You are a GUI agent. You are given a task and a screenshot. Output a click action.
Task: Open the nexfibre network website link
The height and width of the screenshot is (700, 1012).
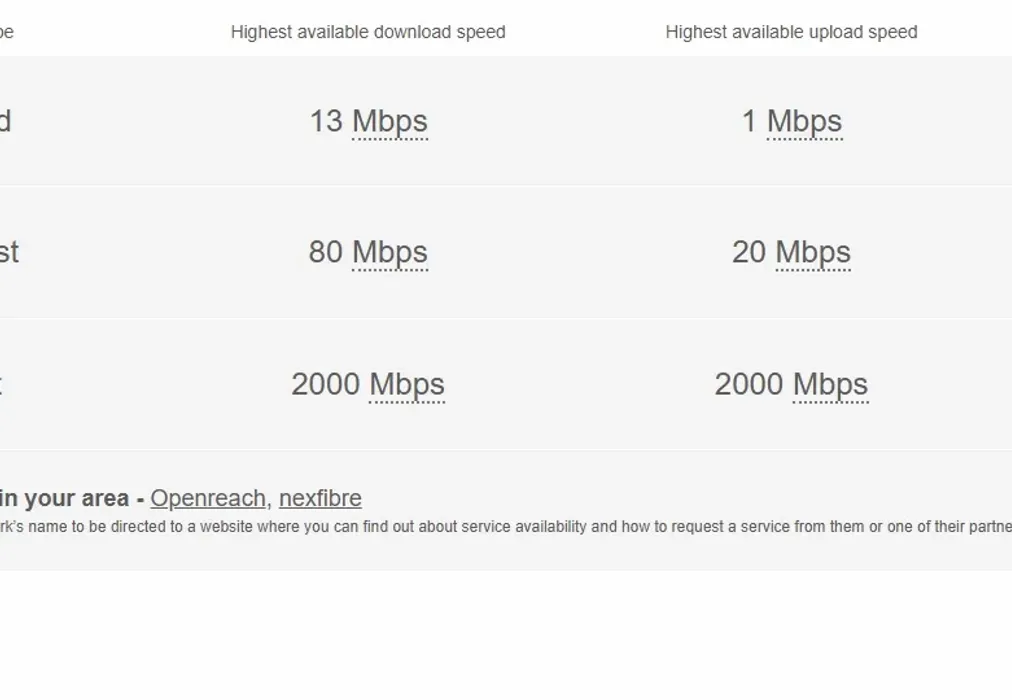coord(319,498)
